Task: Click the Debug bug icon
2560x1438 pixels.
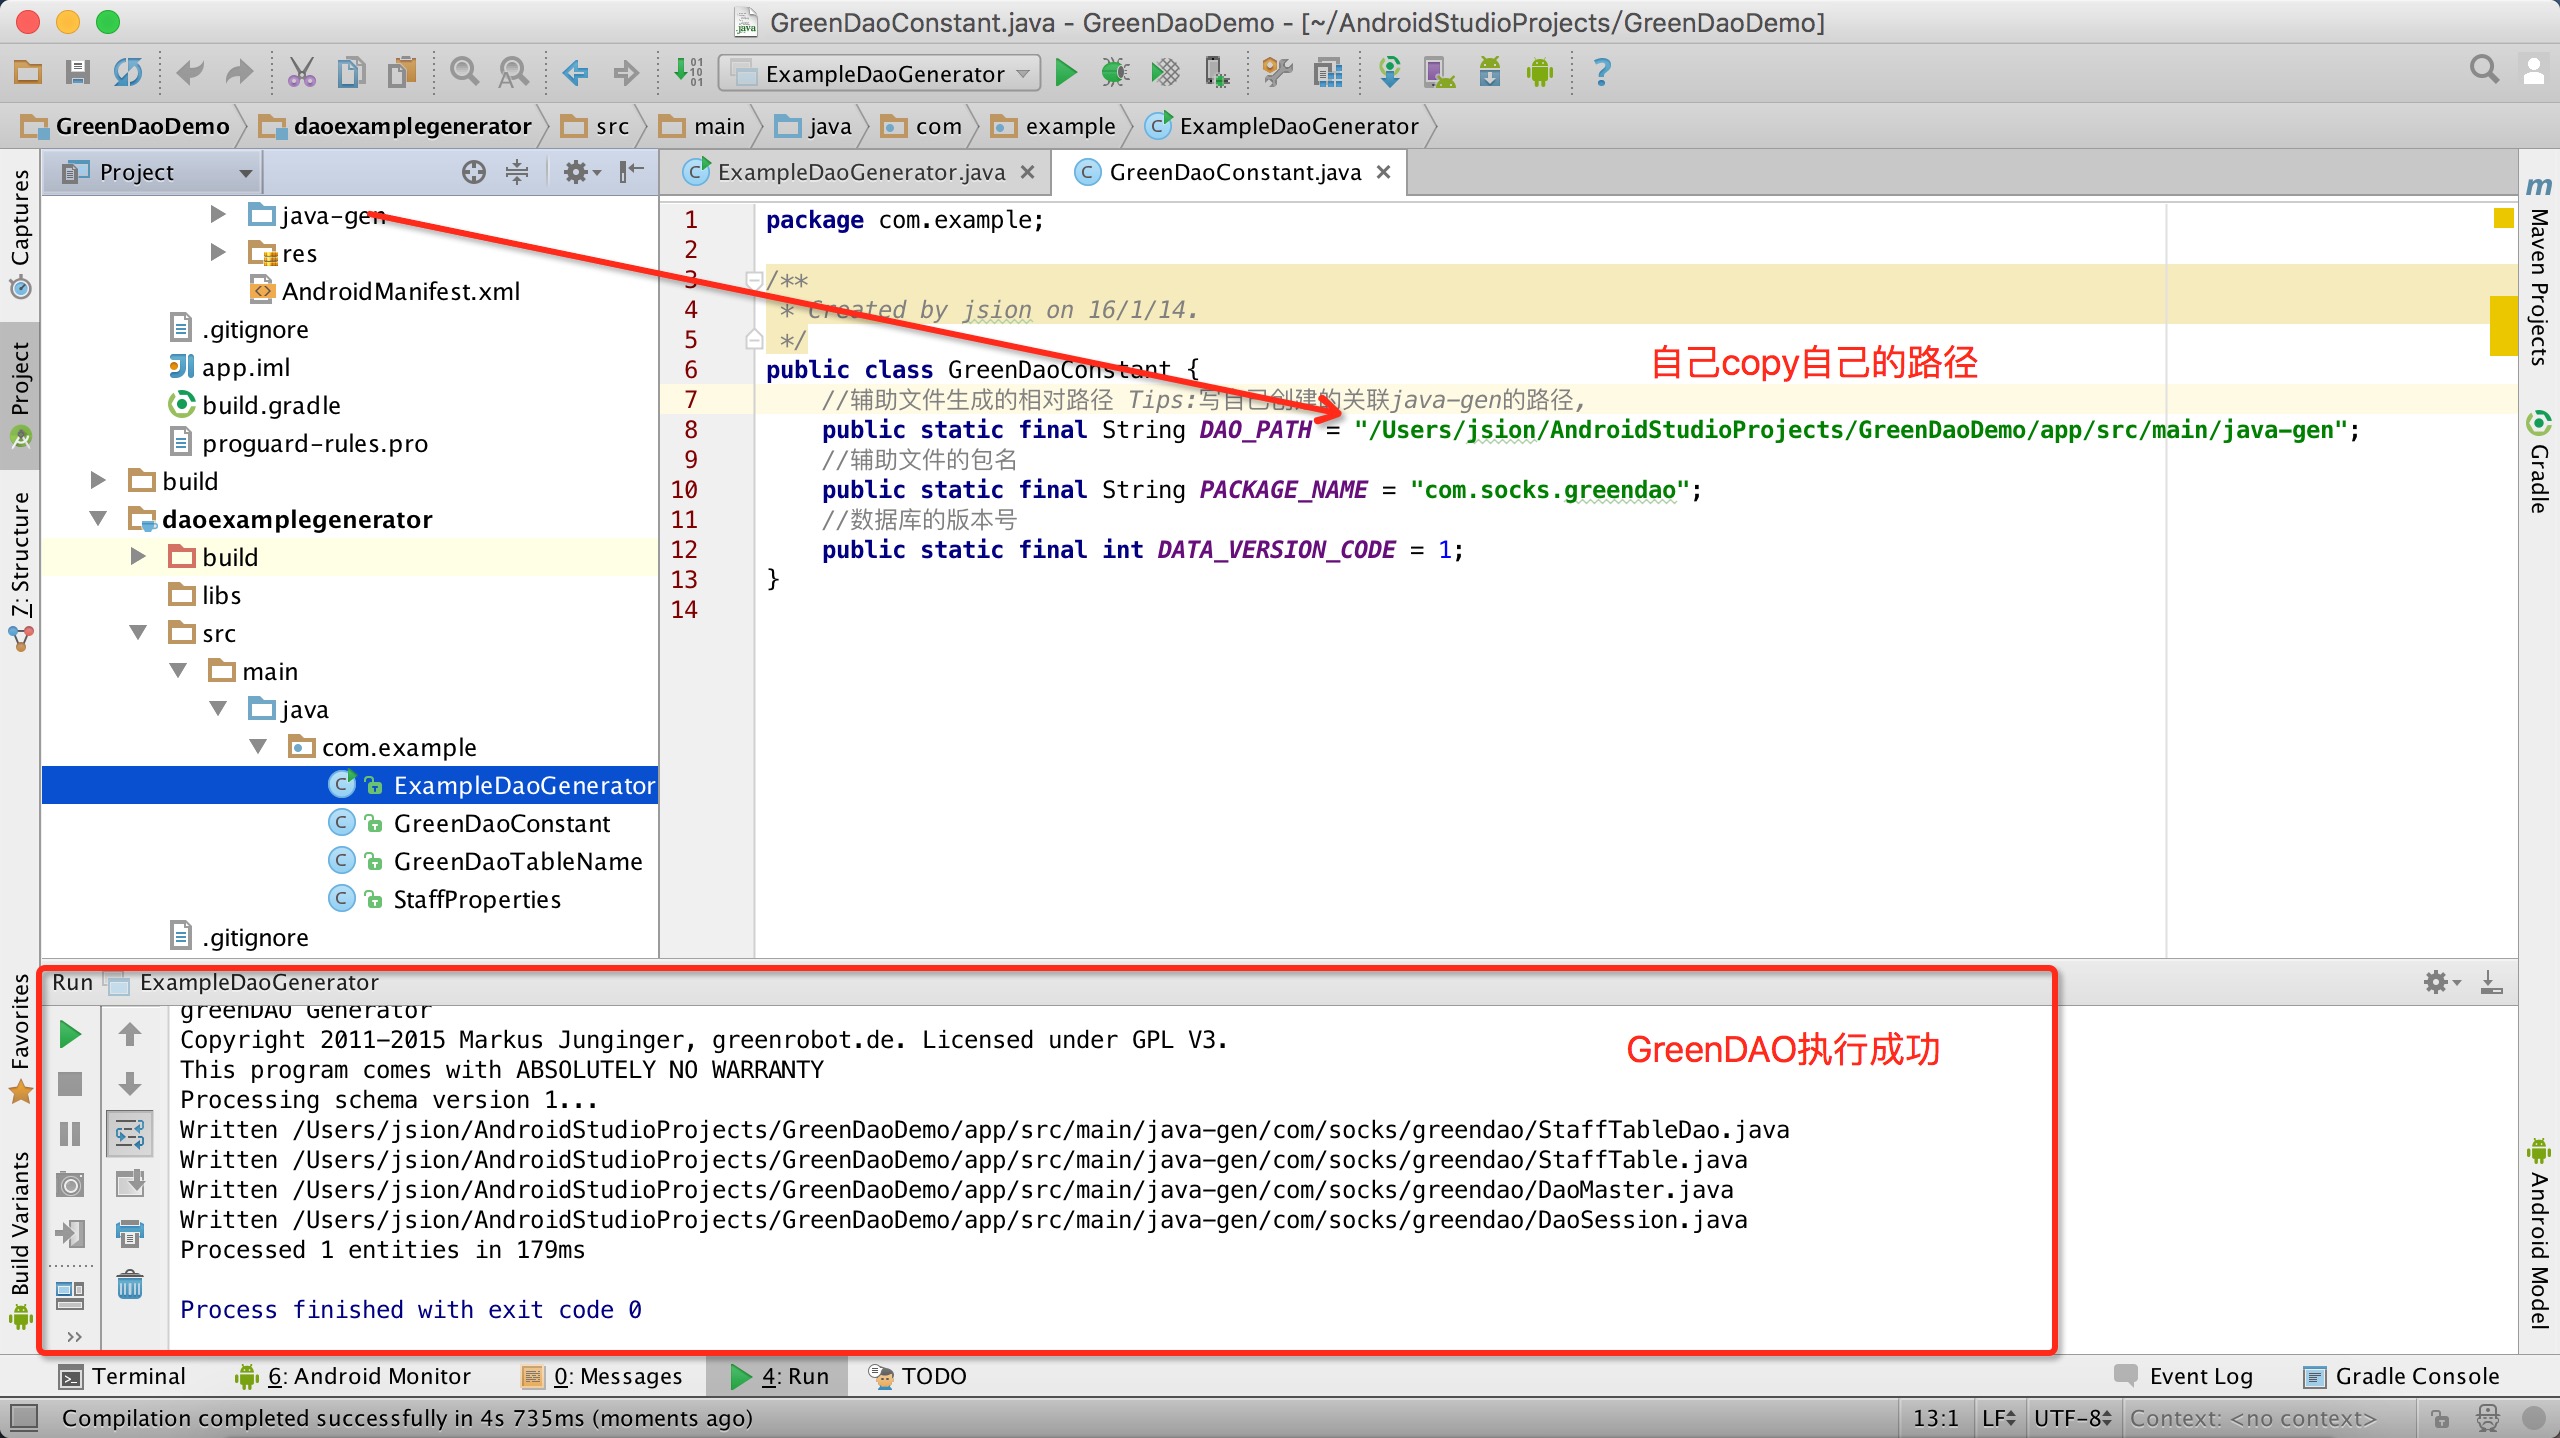Action: (1115, 72)
